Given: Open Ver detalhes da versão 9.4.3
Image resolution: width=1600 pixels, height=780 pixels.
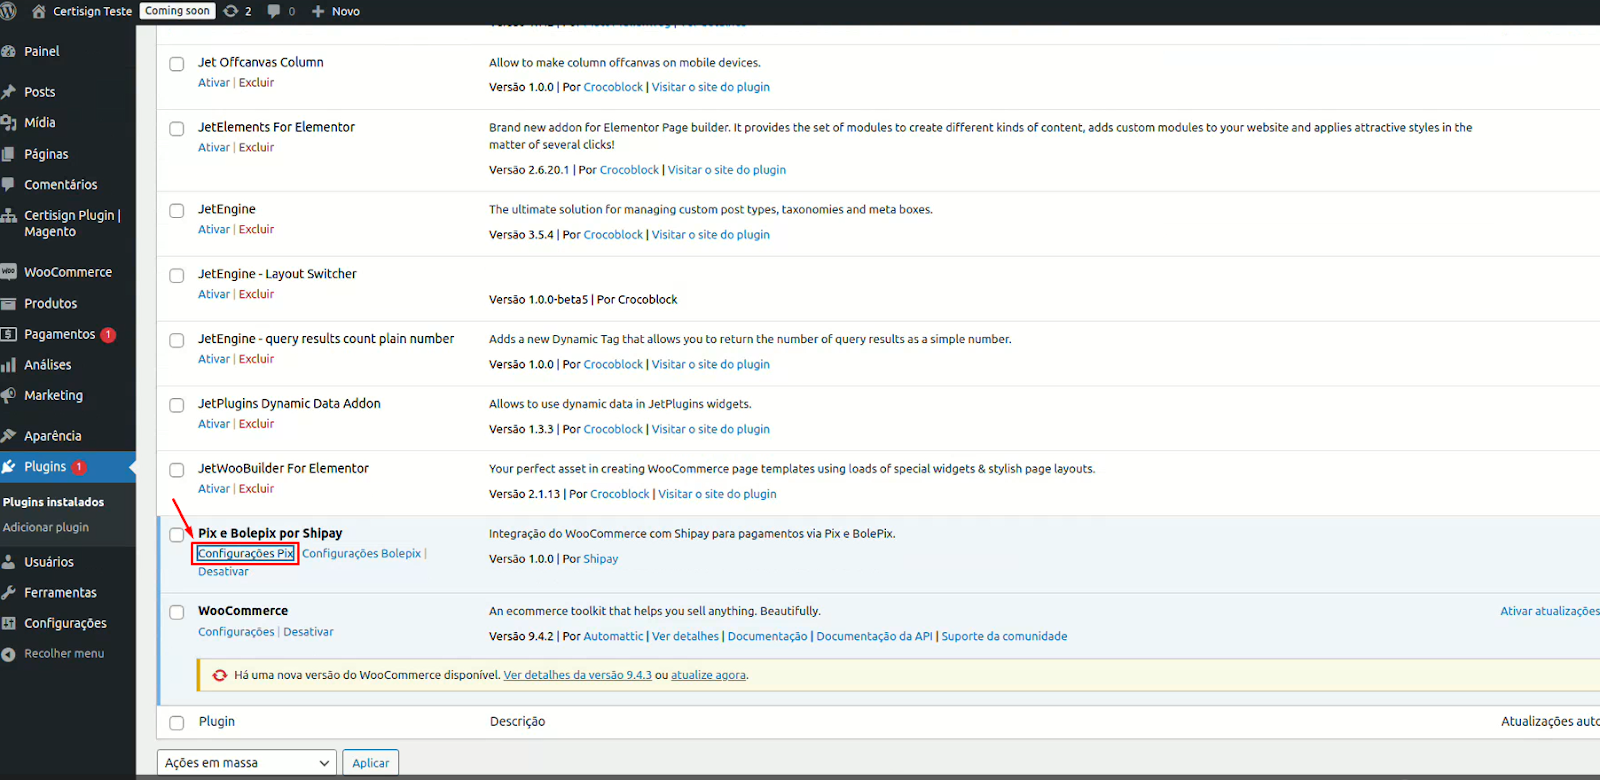Looking at the screenshot, I should pyautogui.click(x=577, y=675).
